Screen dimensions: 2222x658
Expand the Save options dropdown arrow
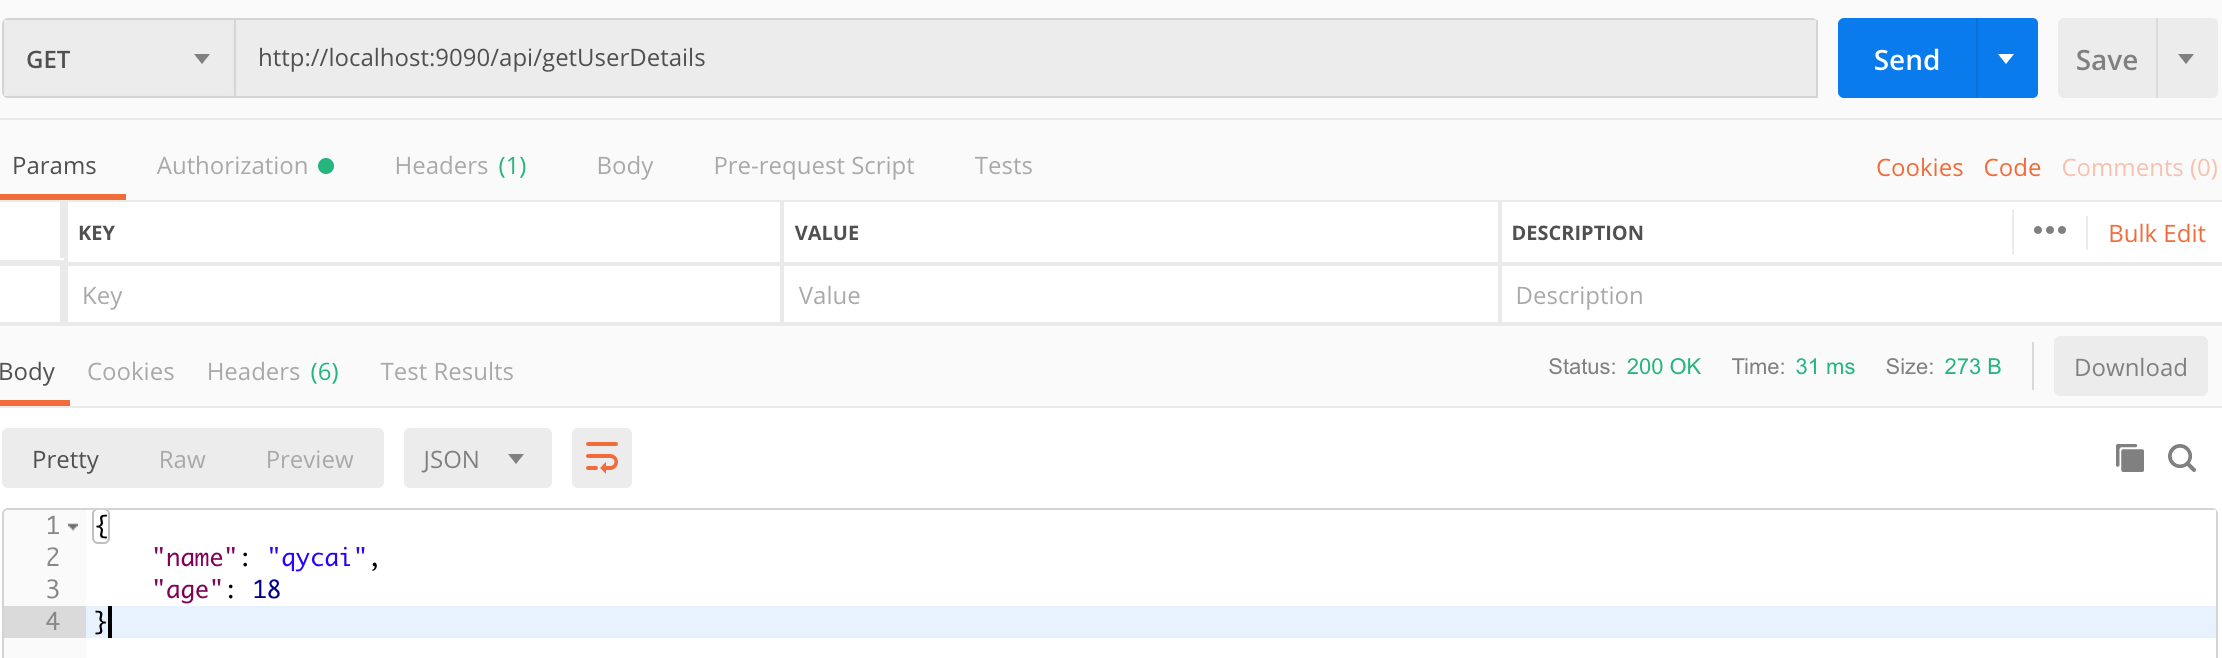point(2186,59)
